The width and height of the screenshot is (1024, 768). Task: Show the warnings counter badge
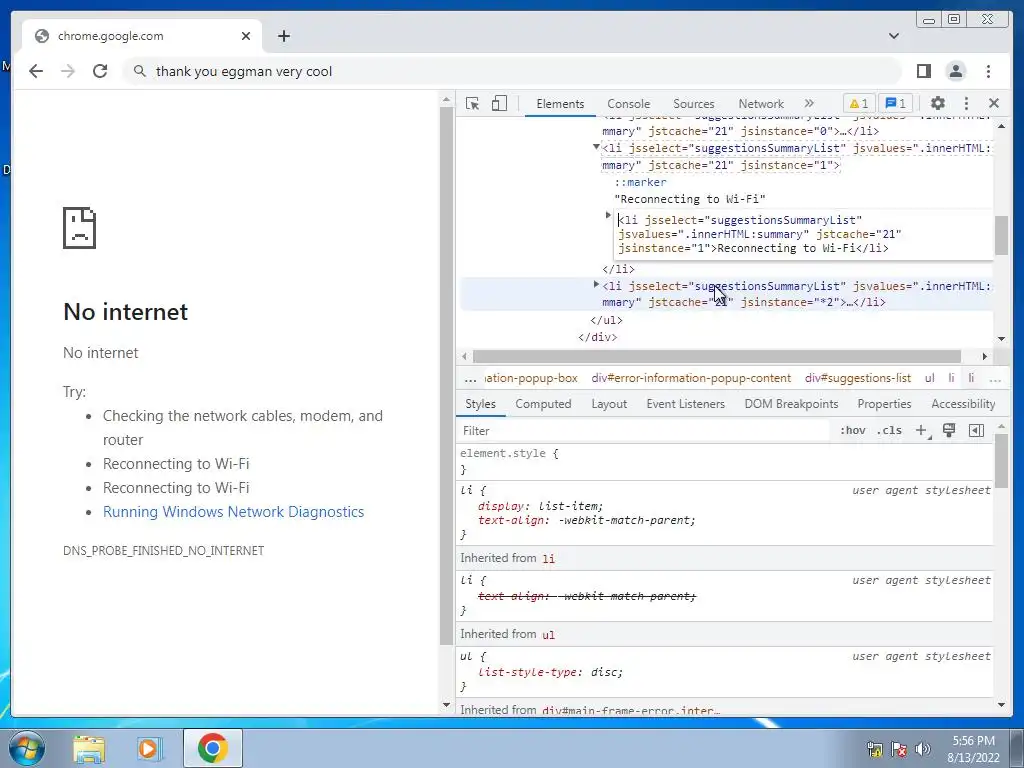859,103
